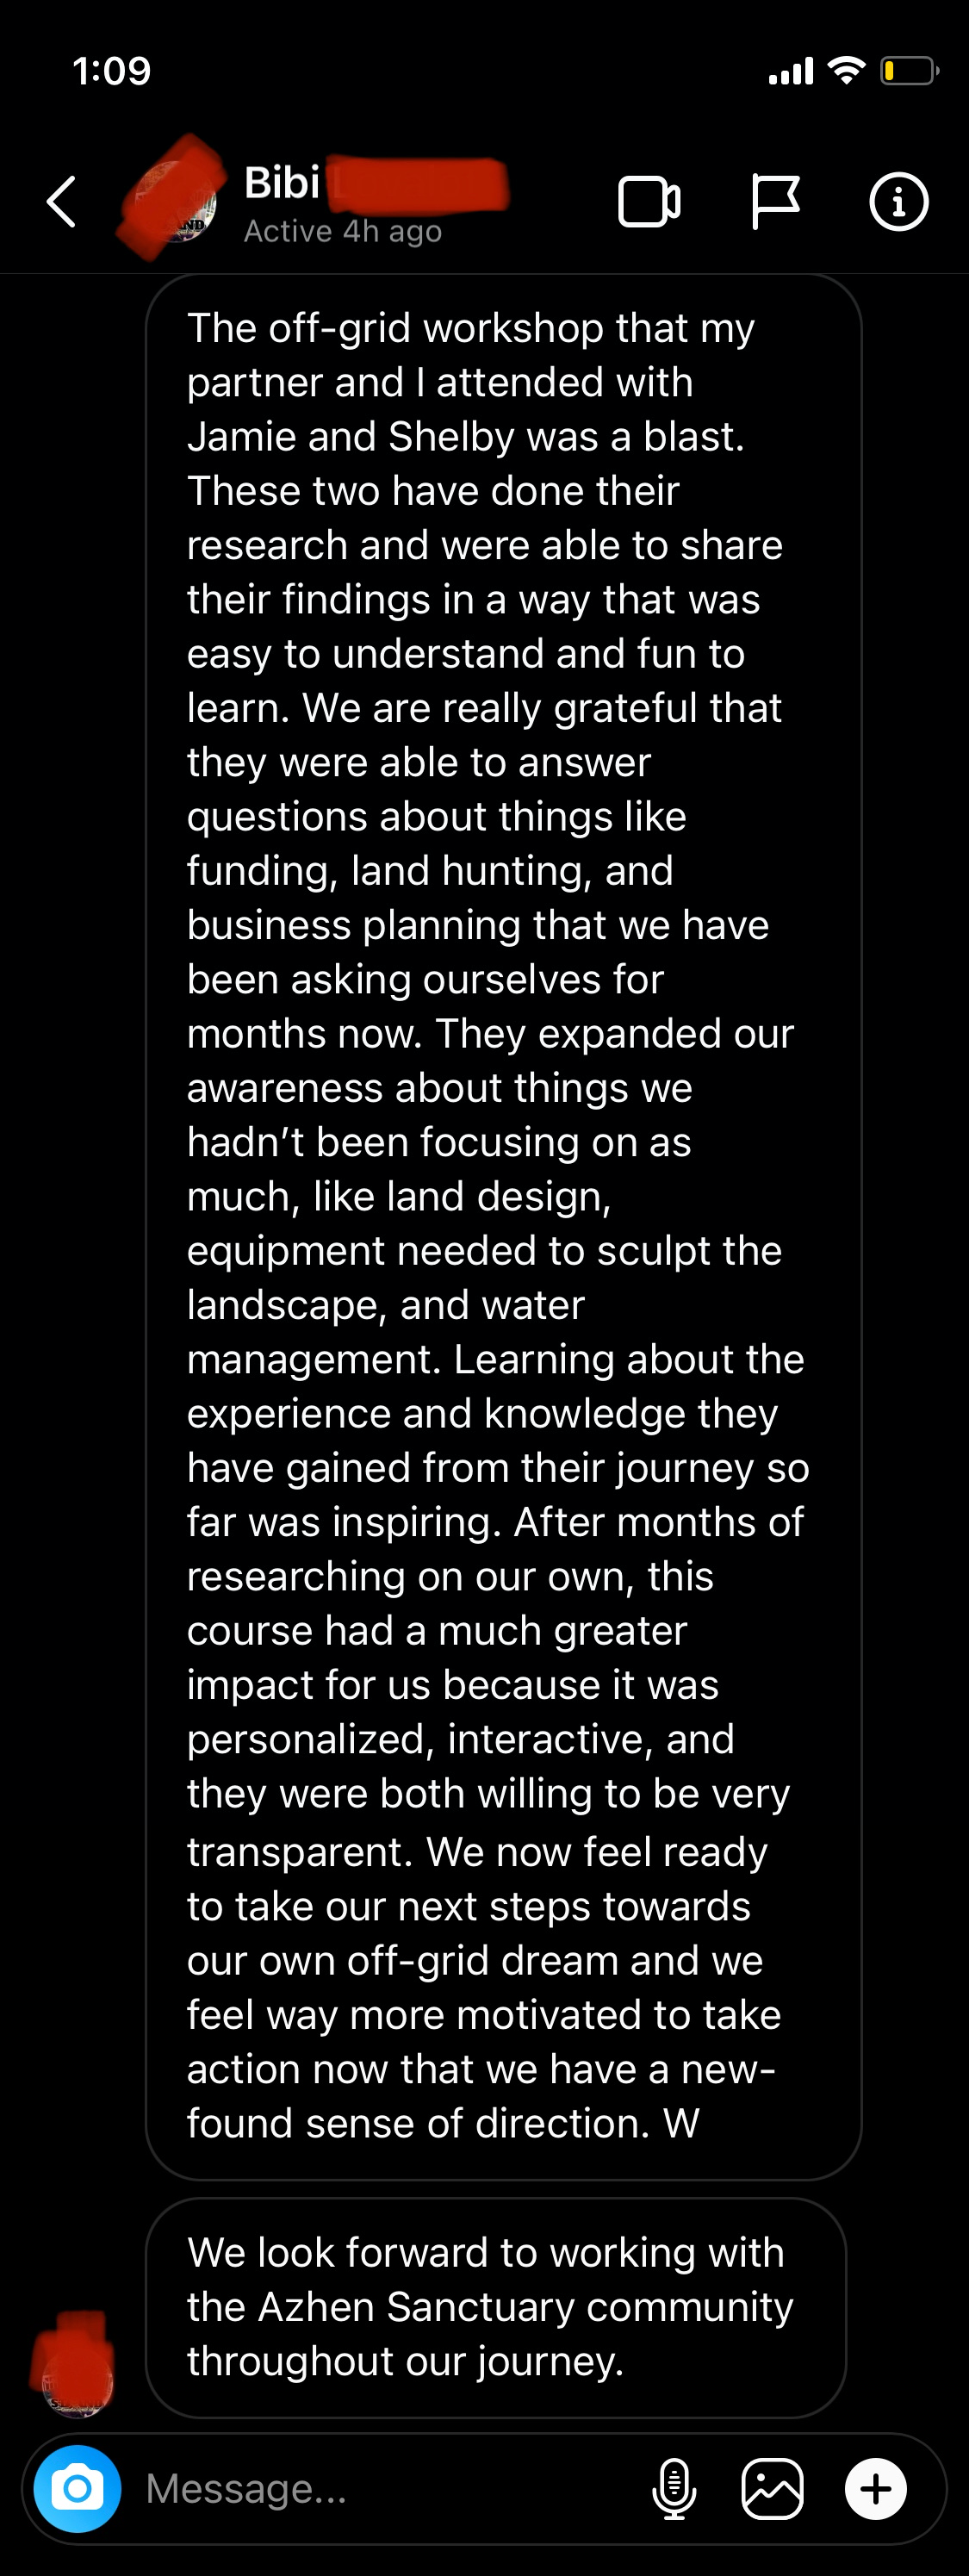This screenshot has width=969, height=2576.
Task: Select message starting 'The off-grid workshop'
Action: point(503,1226)
